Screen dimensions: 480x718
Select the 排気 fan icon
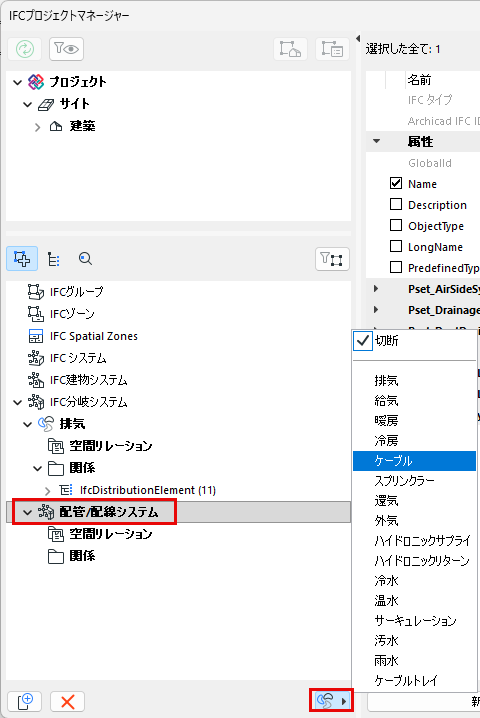coord(46,424)
